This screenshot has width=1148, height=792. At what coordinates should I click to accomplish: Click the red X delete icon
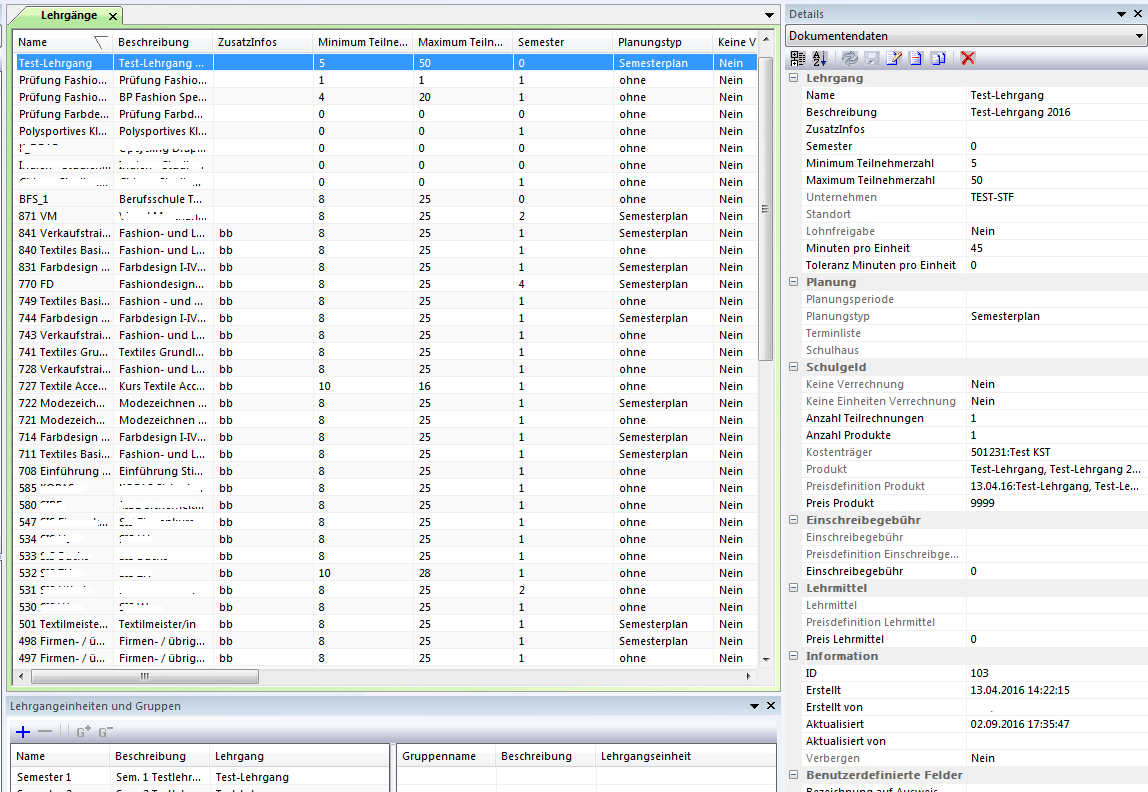tap(967, 58)
